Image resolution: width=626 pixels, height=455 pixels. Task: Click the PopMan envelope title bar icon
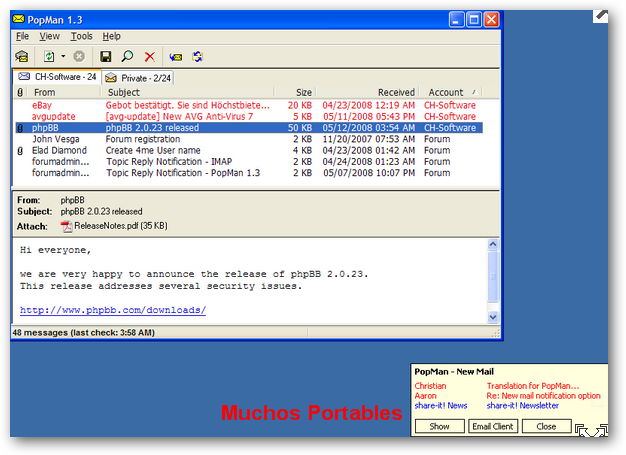pyautogui.click(x=18, y=19)
